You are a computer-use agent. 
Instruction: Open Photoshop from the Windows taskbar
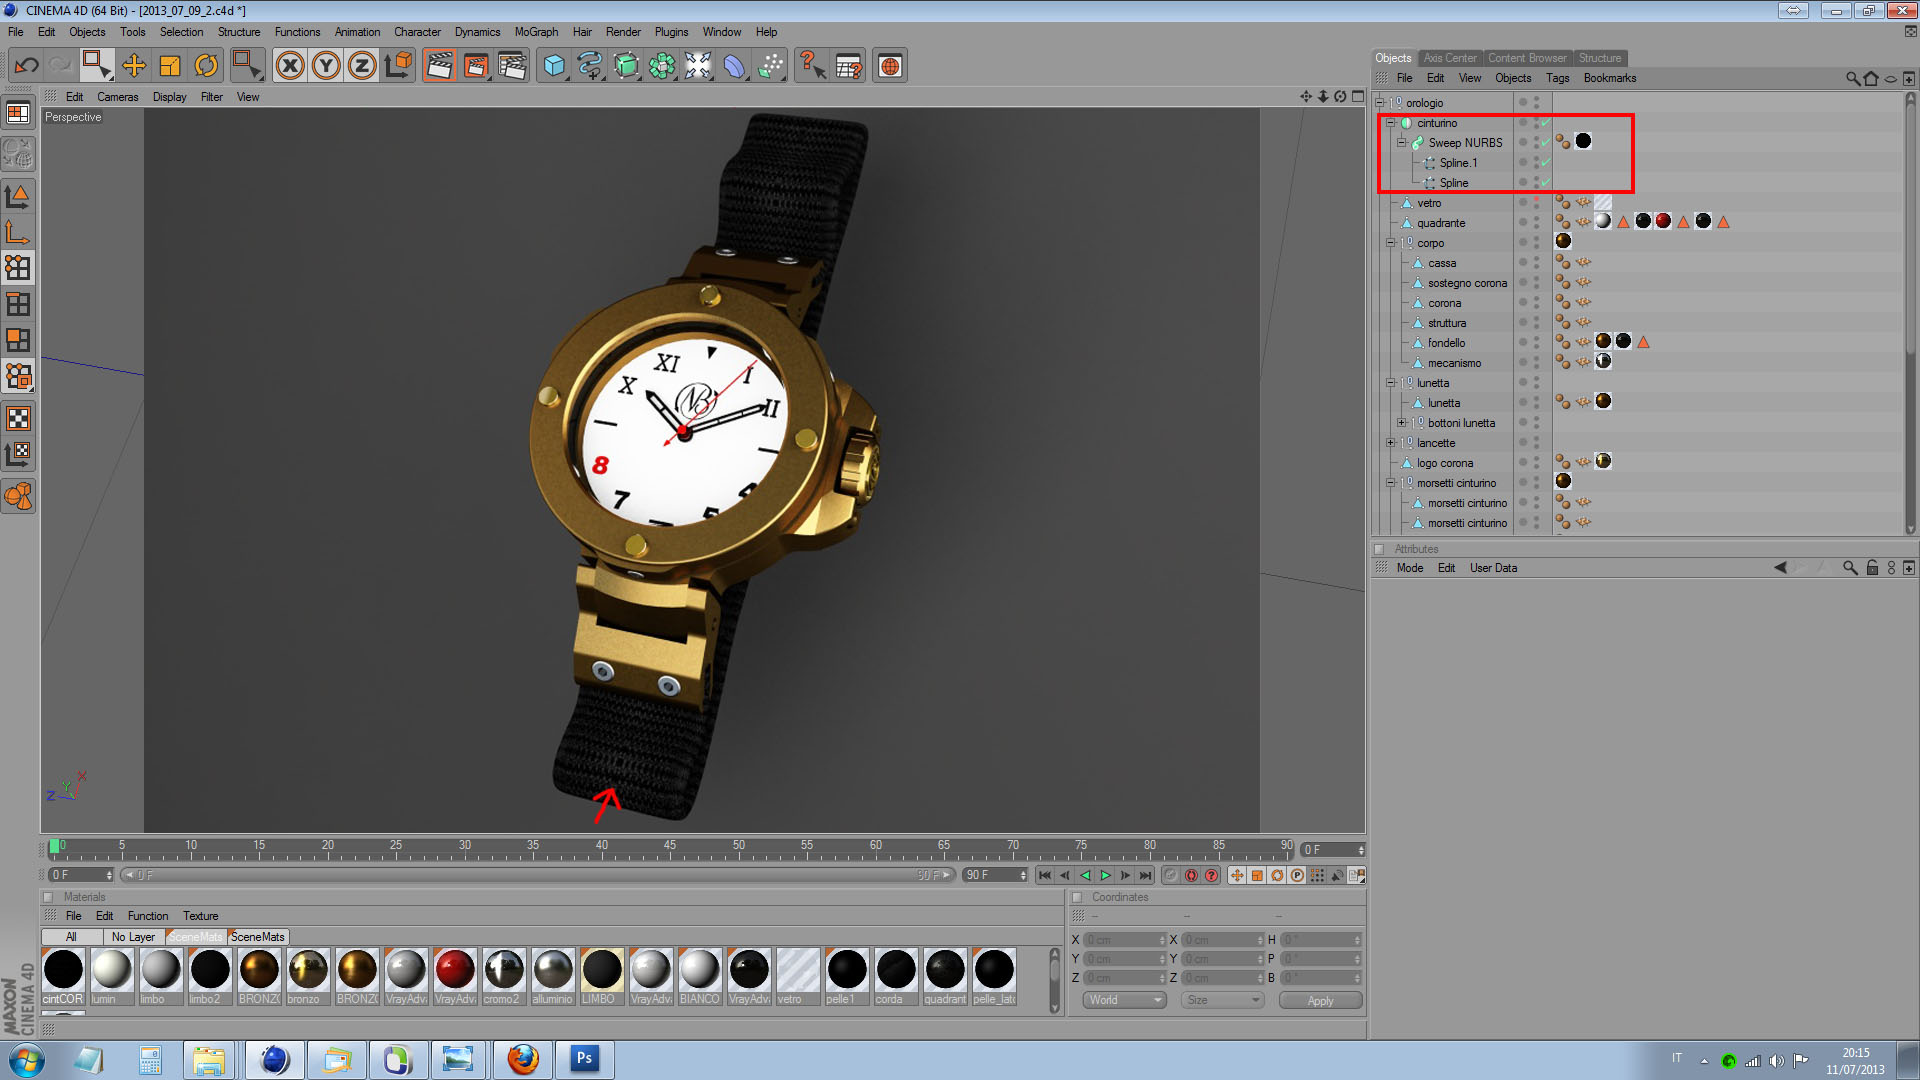point(584,1059)
